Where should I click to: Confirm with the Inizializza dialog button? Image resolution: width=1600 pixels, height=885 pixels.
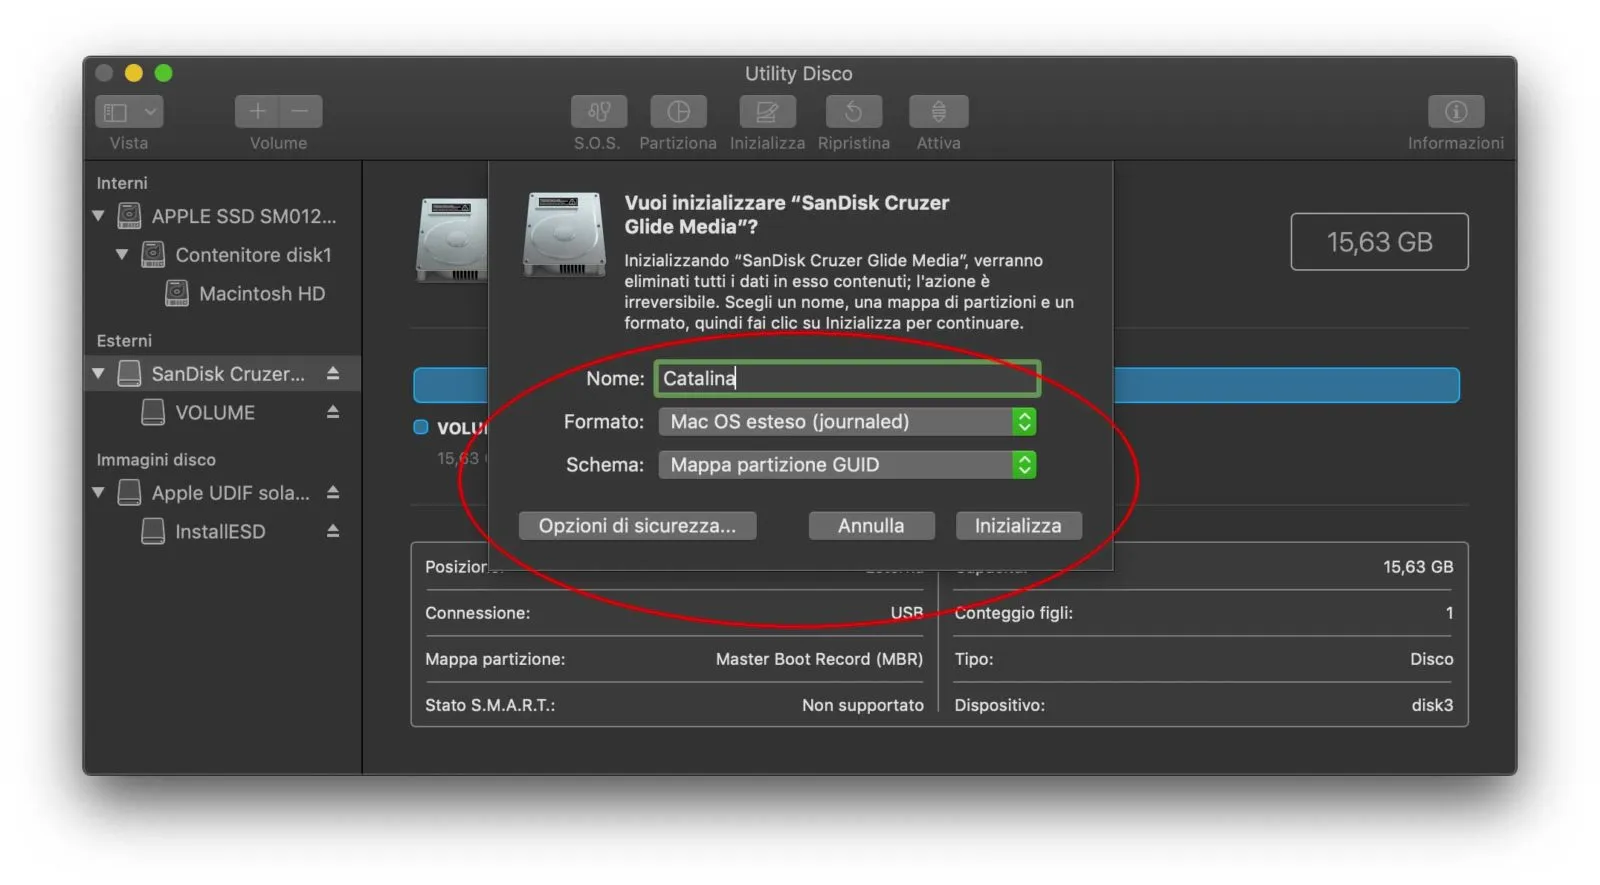(x=1018, y=526)
